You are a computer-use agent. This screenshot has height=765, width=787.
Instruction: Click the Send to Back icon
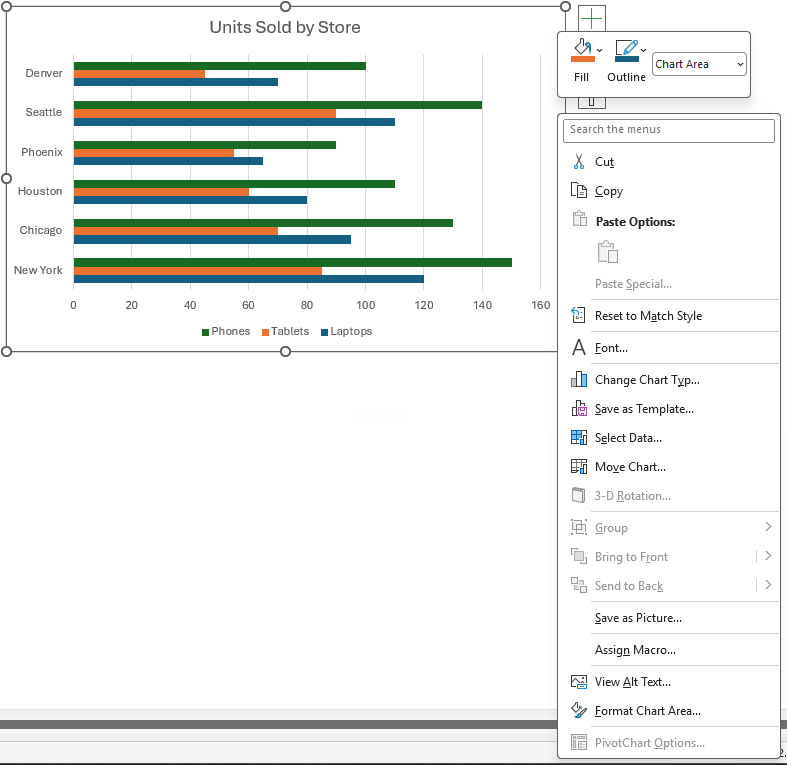[579, 585]
